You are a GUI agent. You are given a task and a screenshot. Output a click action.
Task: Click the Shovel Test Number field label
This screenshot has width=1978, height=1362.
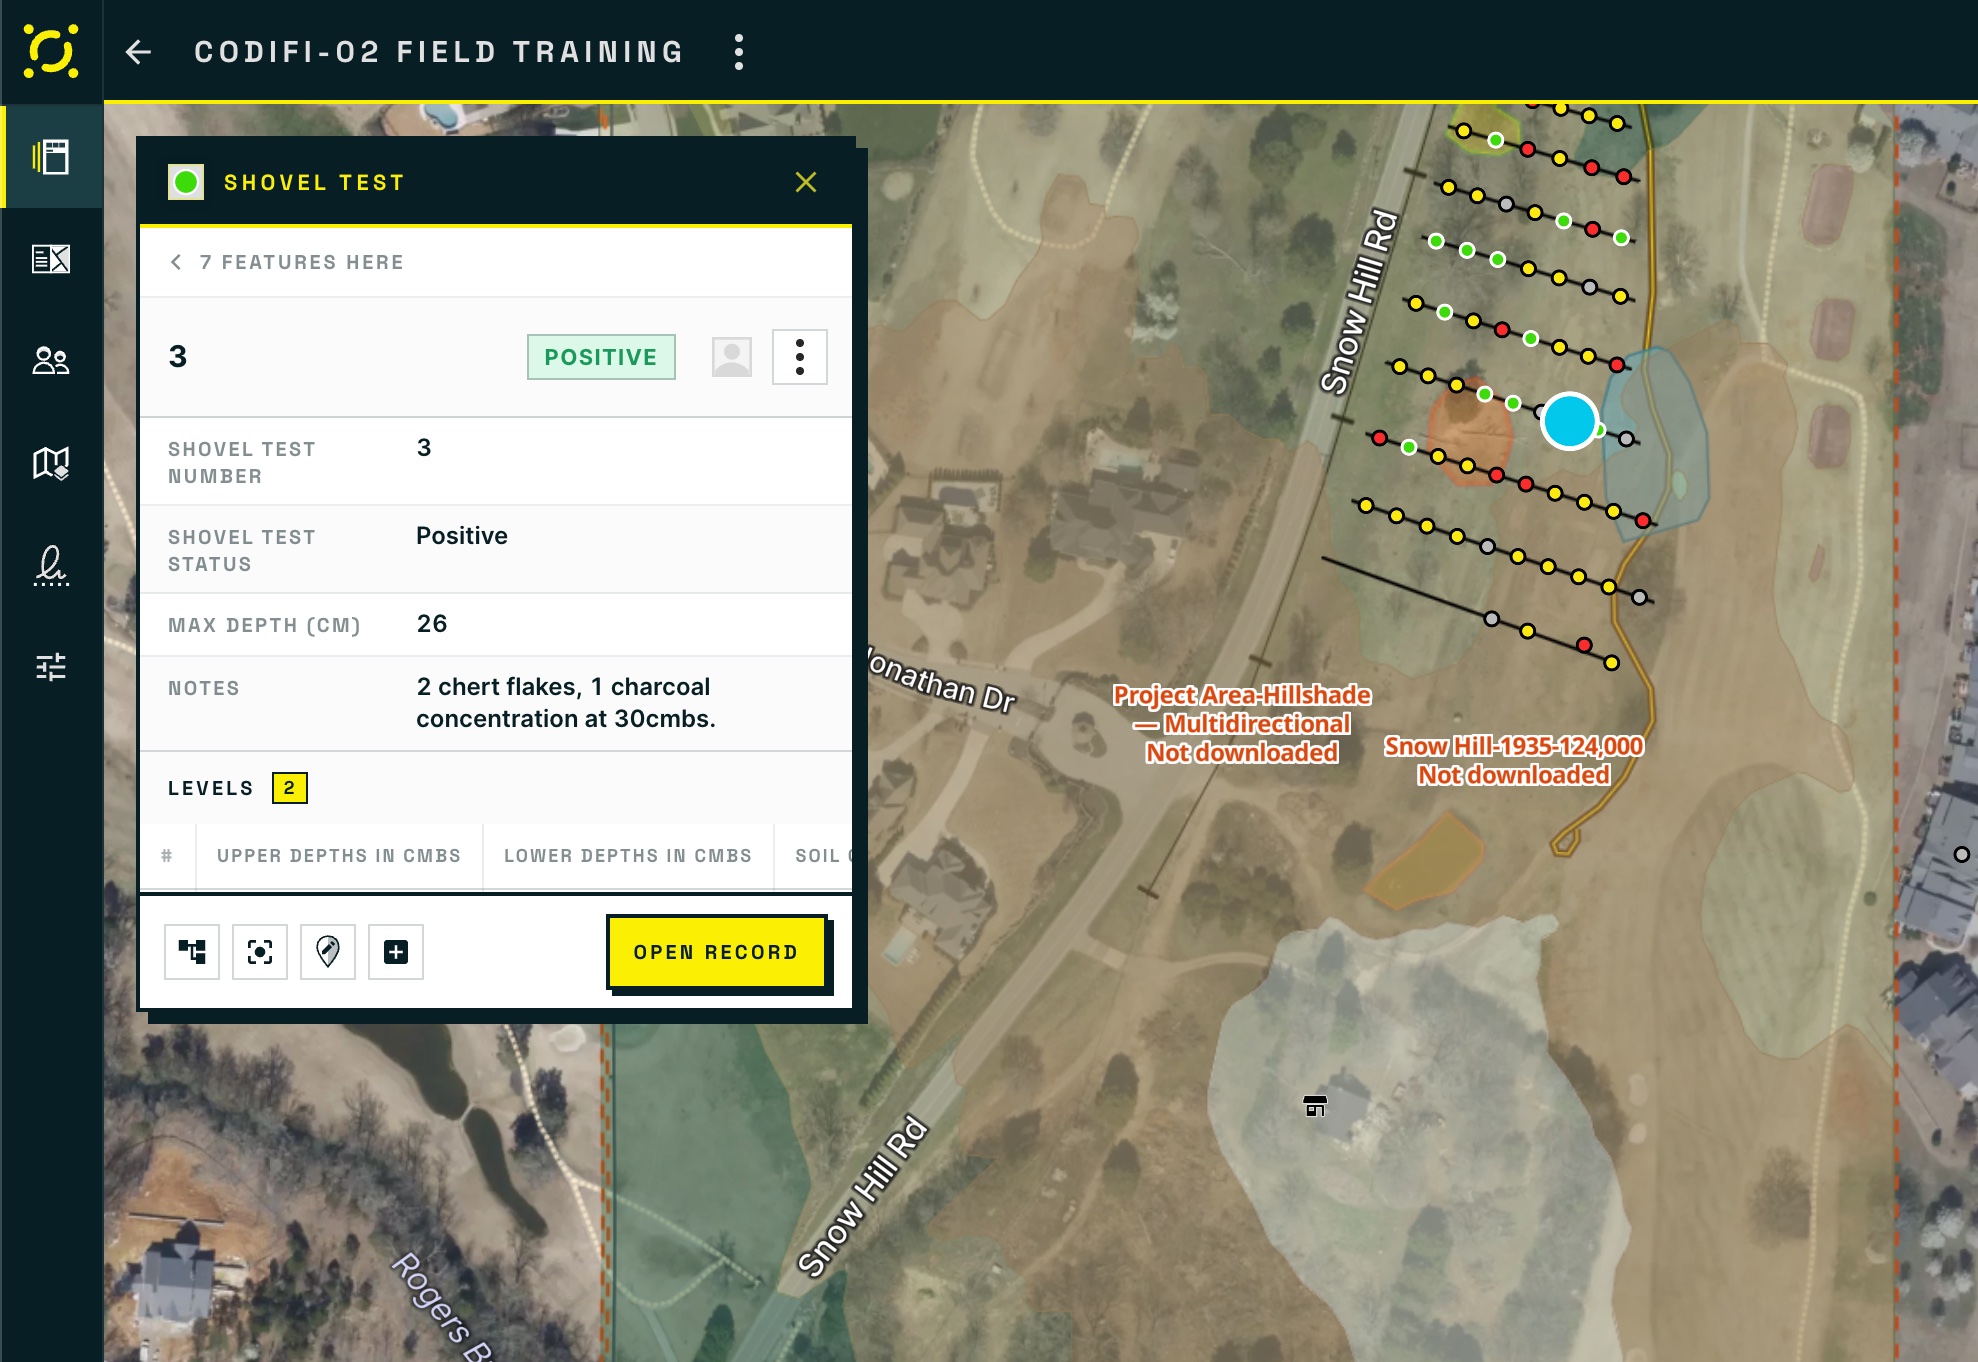coord(242,463)
